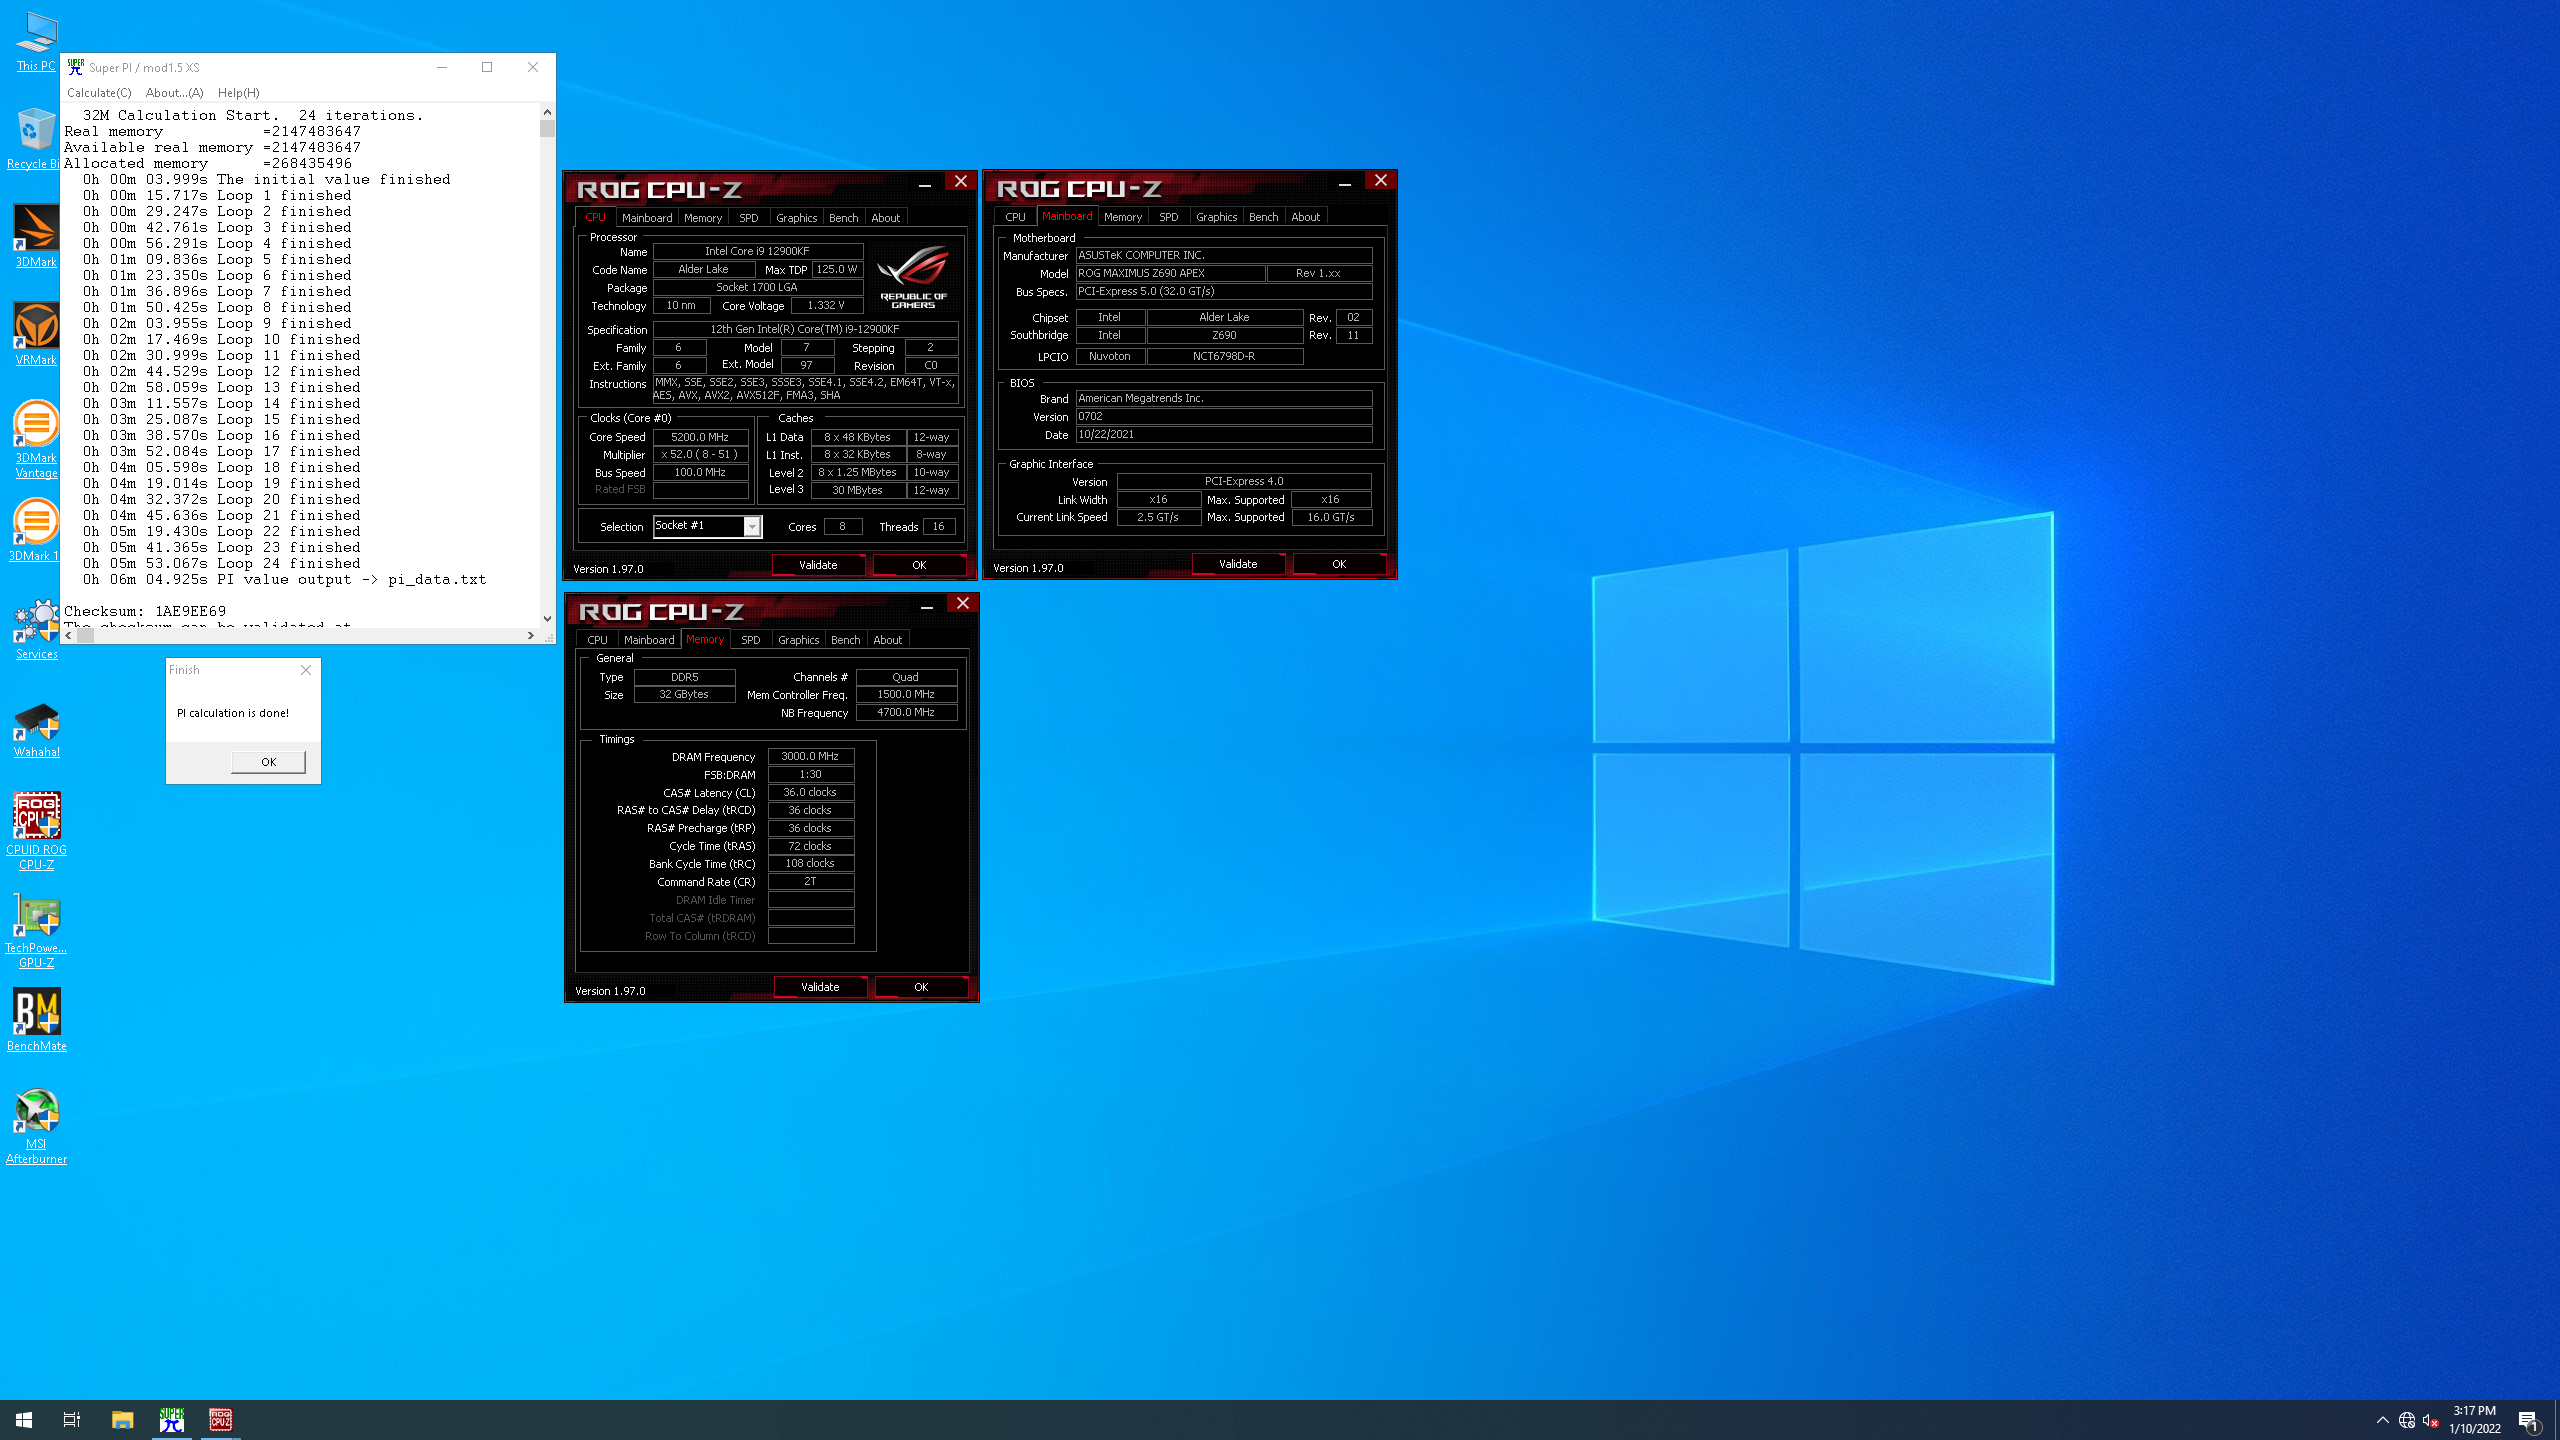Launch 3DMark 11 desktop shortcut
The image size is (2560, 1440).
click(34, 530)
